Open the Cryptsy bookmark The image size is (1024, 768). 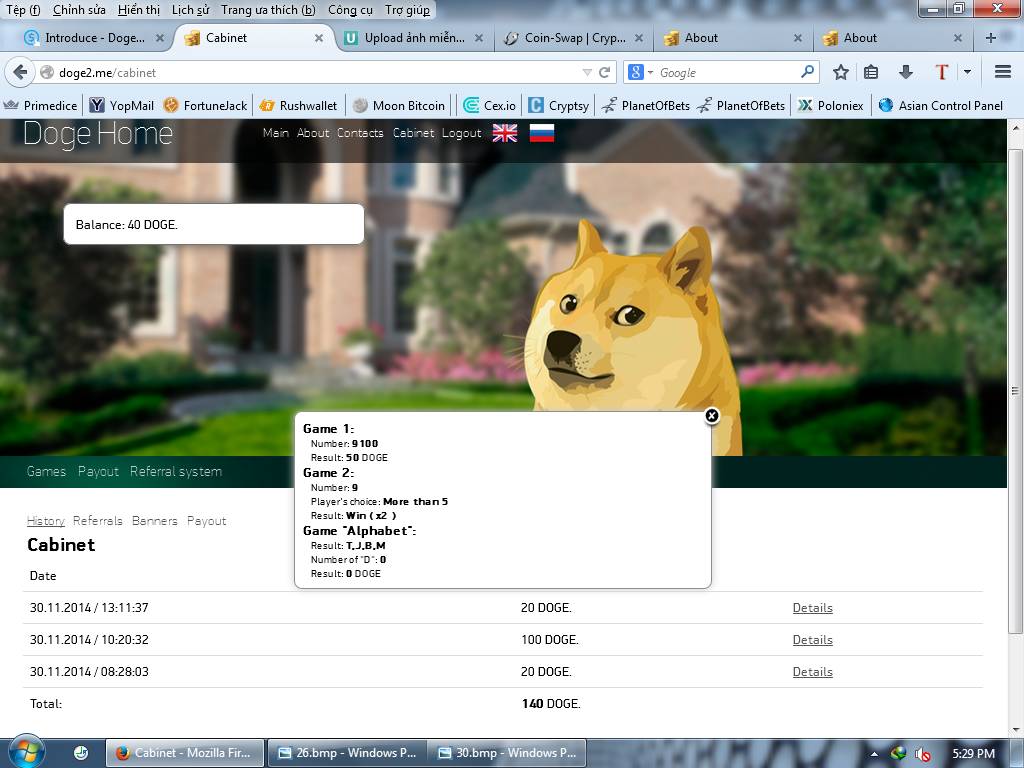coord(558,105)
